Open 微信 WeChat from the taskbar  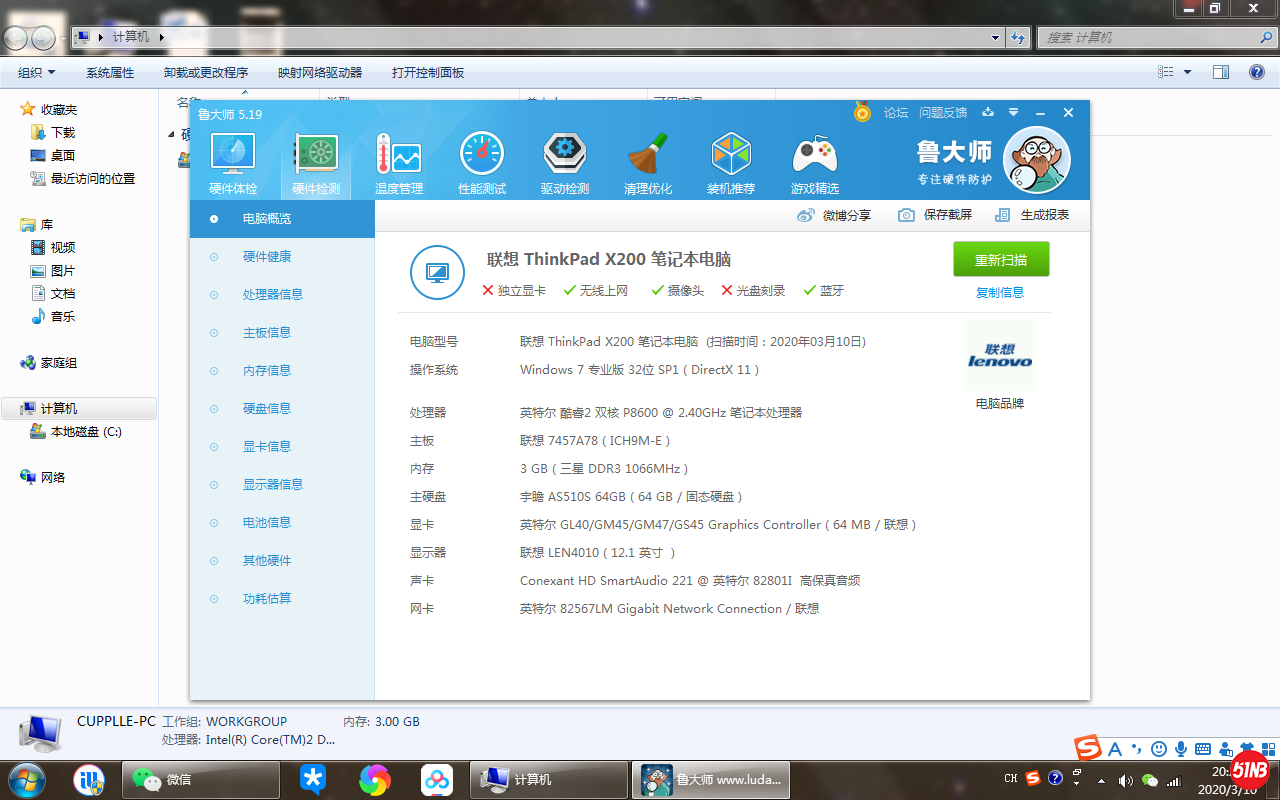click(201, 779)
